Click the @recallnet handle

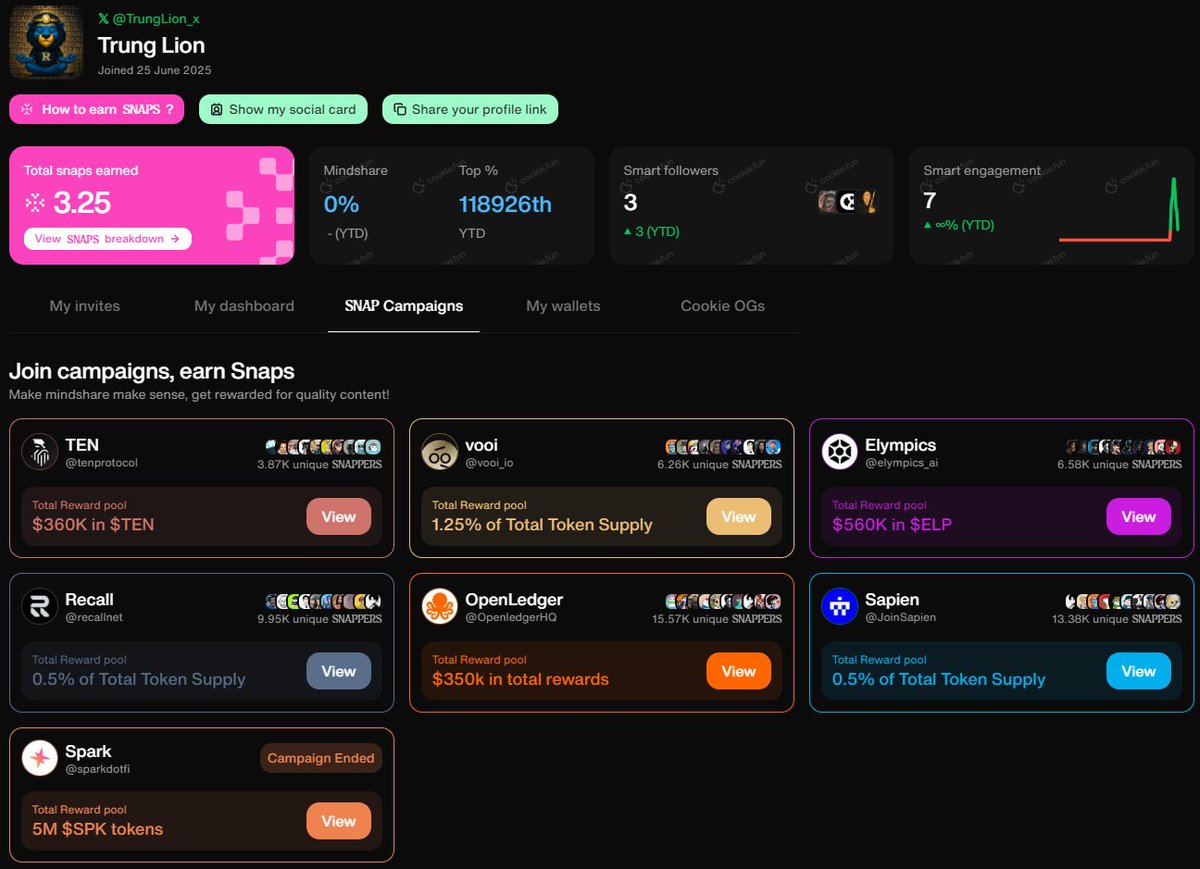96,617
